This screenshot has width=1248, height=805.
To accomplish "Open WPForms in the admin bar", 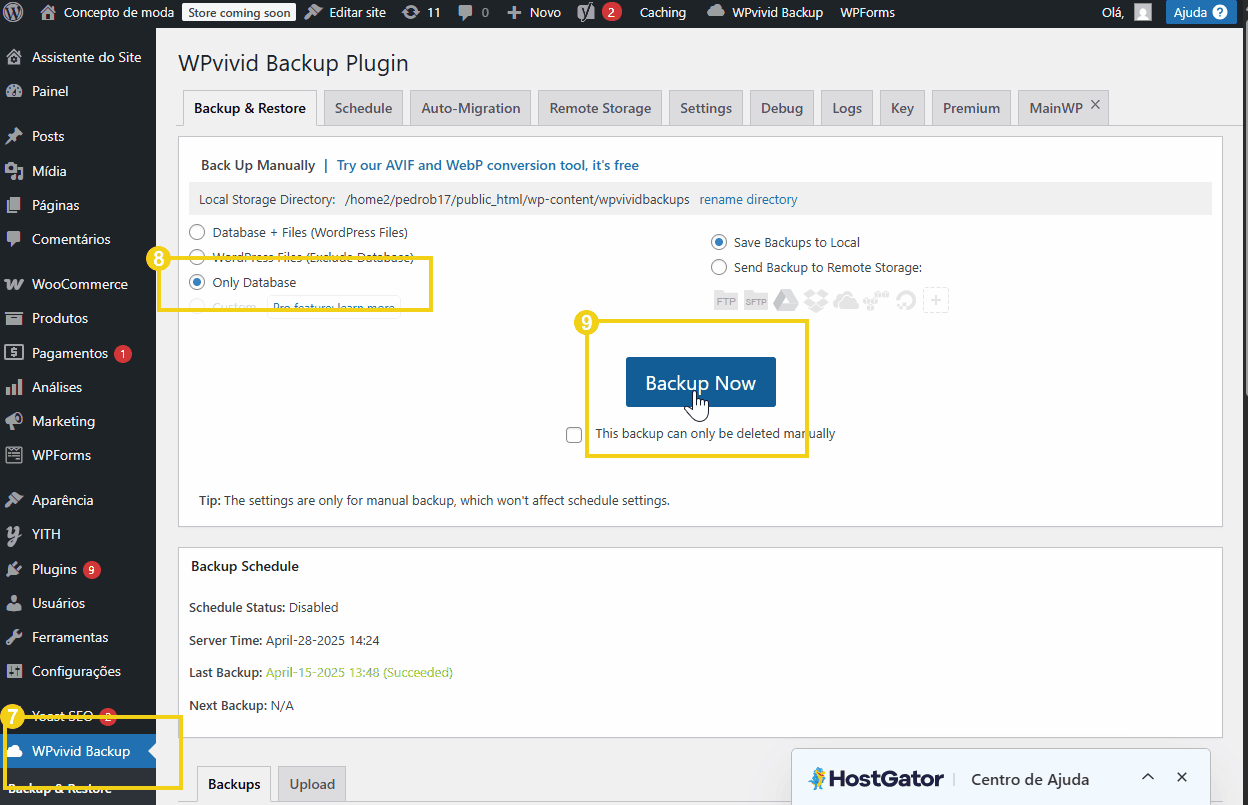I will tap(868, 13).
